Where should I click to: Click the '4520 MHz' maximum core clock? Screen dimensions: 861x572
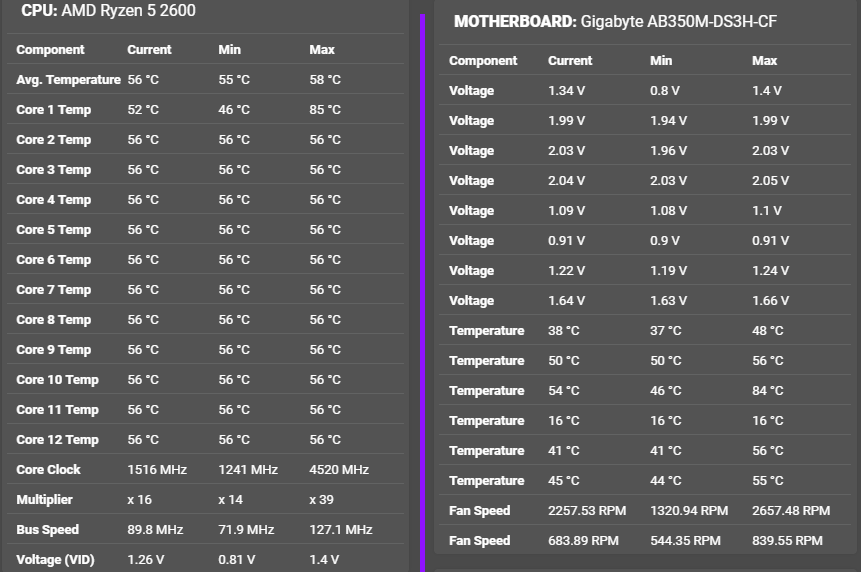point(339,469)
